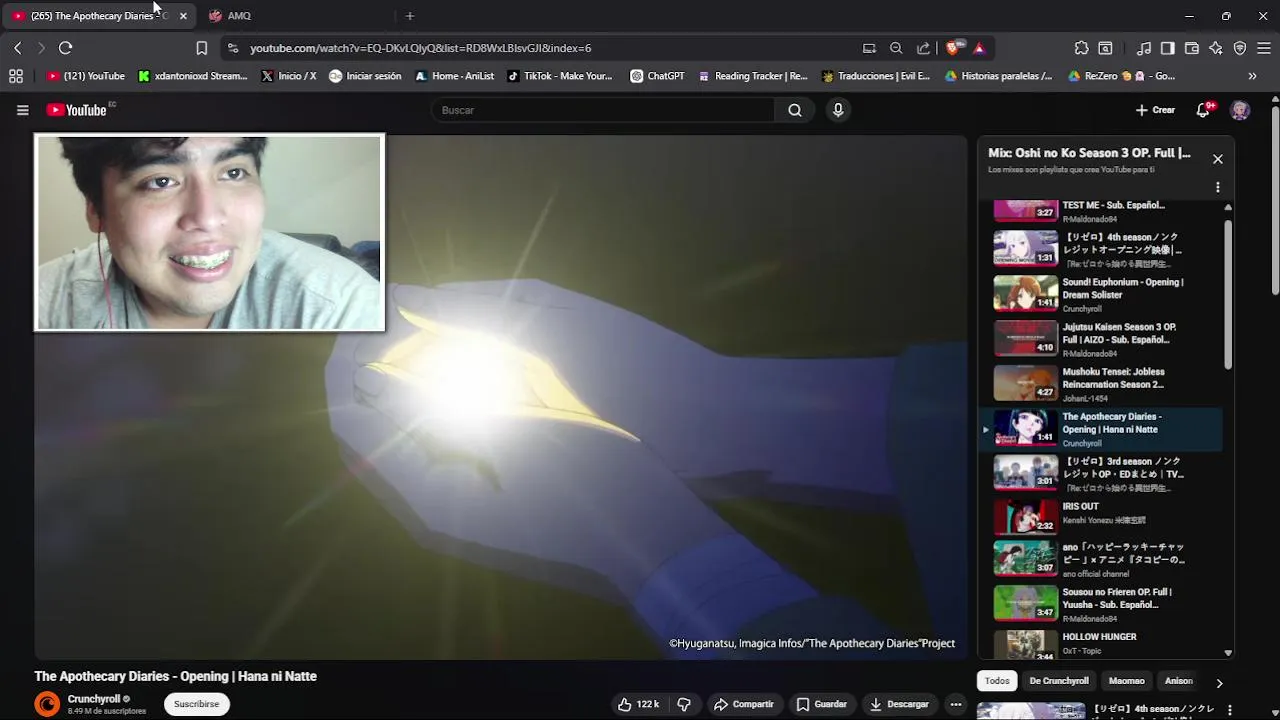Open Brave Wallet icon
The height and width of the screenshot is (720, 1280).
click(x=1192, y=48)
